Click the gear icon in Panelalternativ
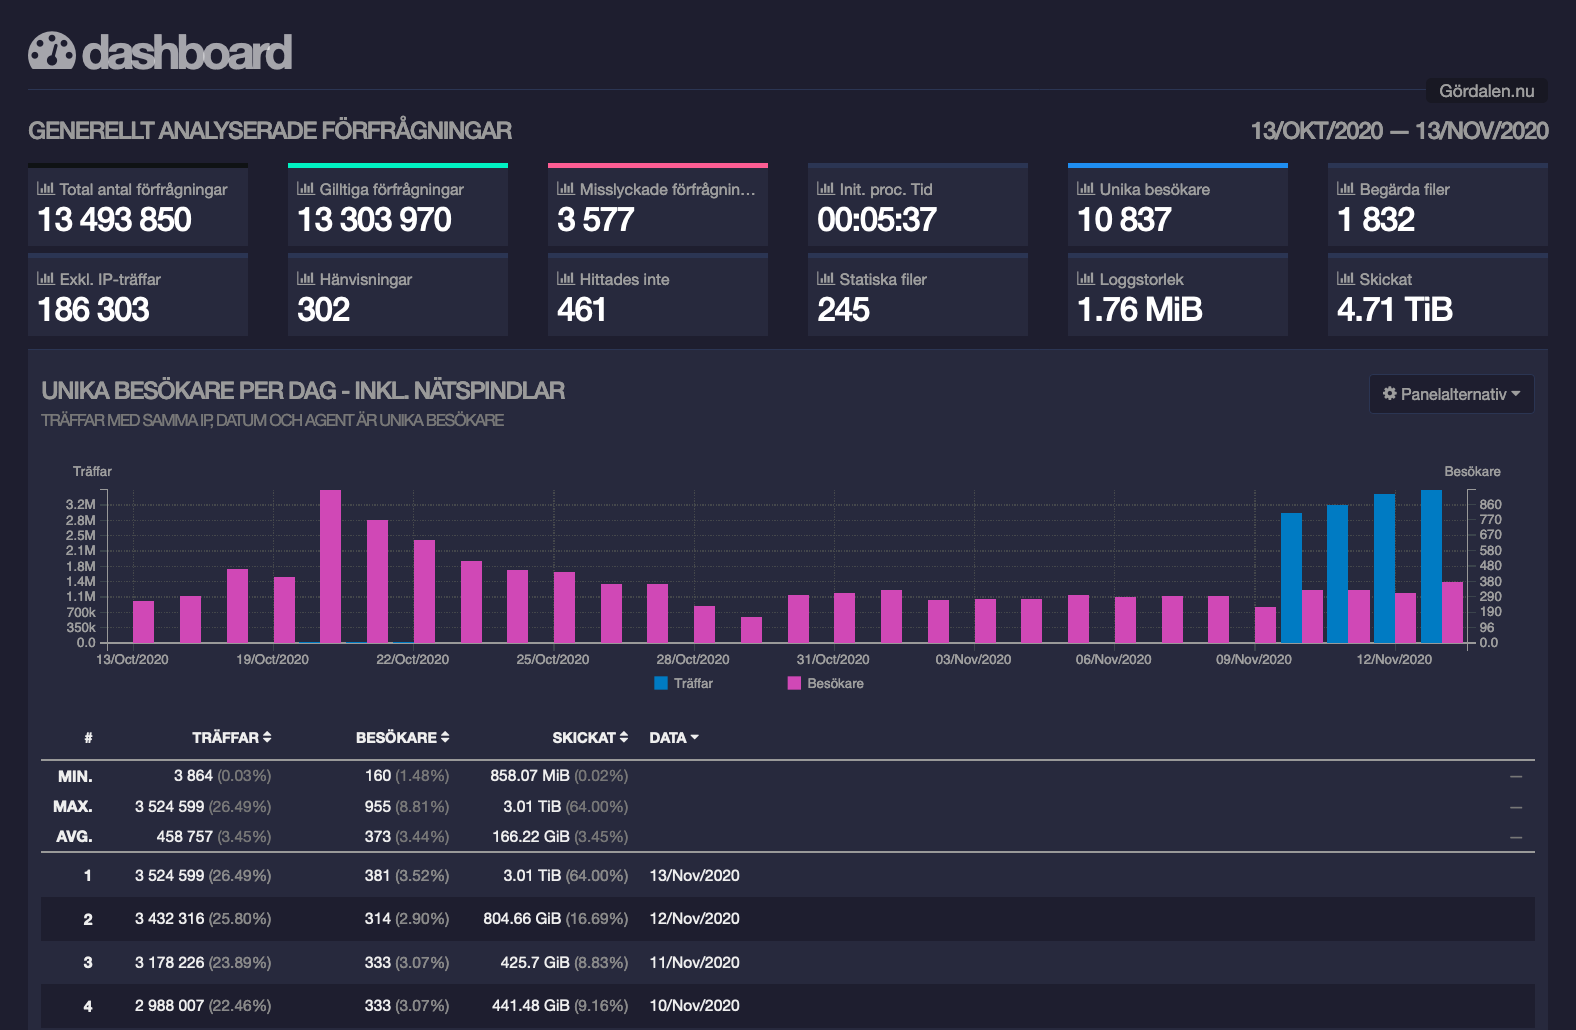Image resolution: width=1576 pixels, height=1030 pixels. [1389, 393]
